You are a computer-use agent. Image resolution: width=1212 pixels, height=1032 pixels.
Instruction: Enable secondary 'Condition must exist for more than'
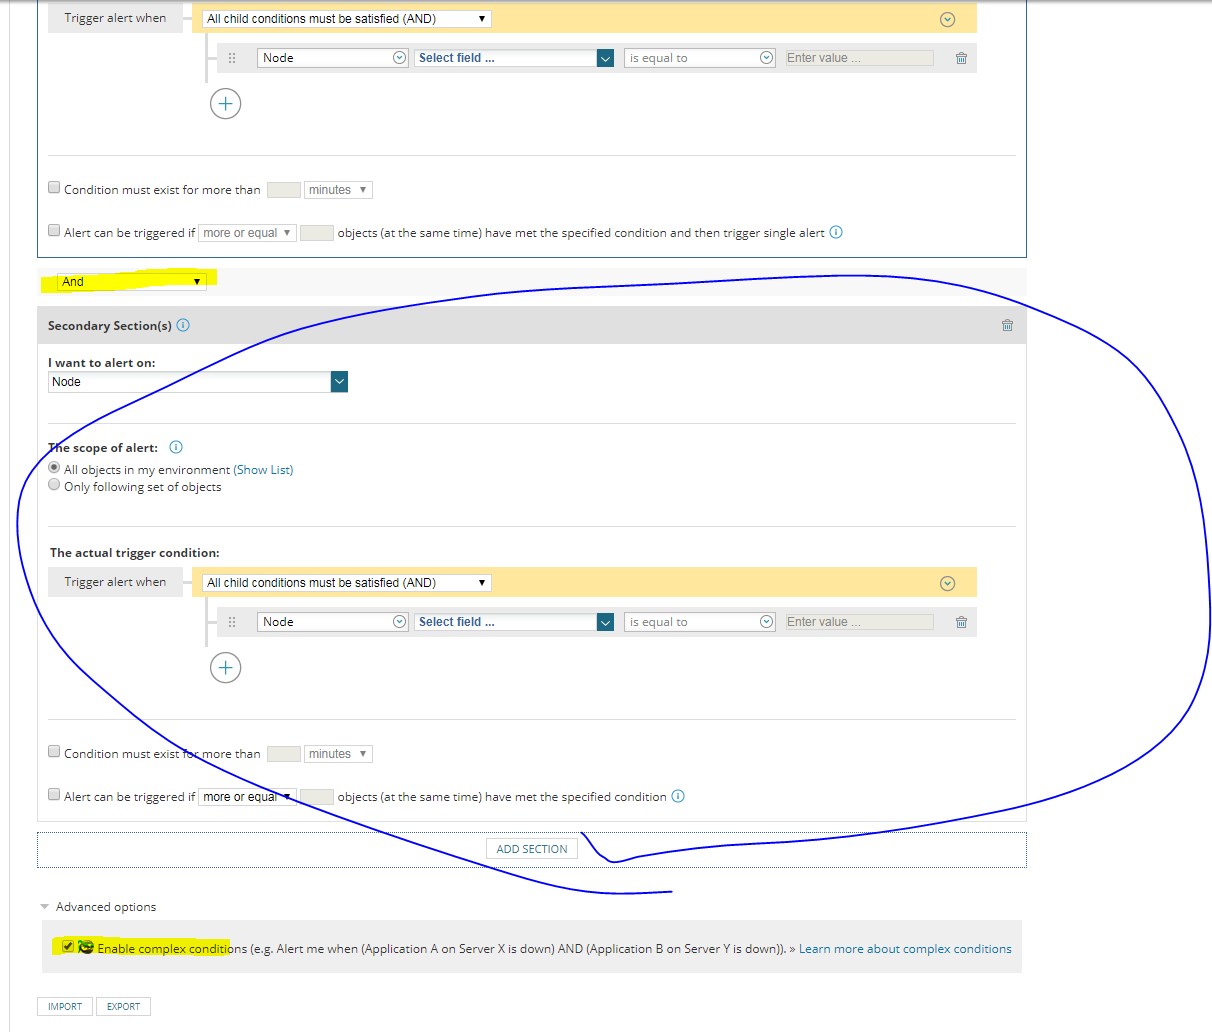pyautogui.click(x=54, y=751)
